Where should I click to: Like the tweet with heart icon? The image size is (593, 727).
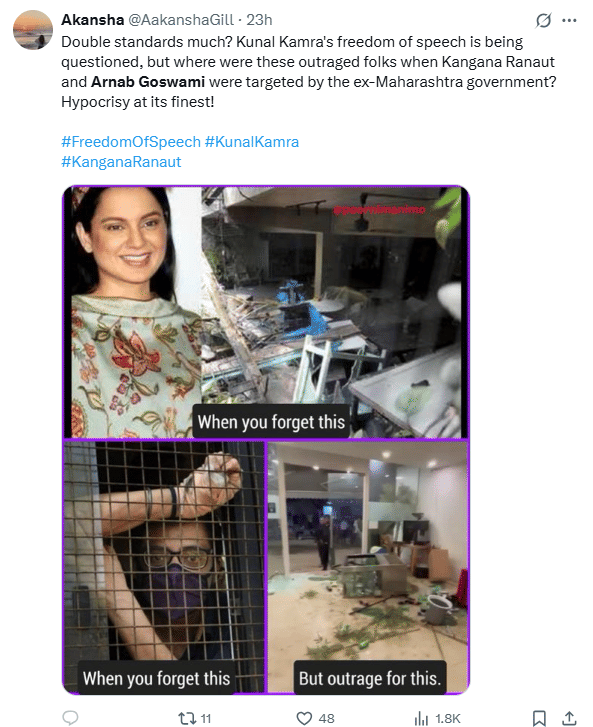pos(304,718)
